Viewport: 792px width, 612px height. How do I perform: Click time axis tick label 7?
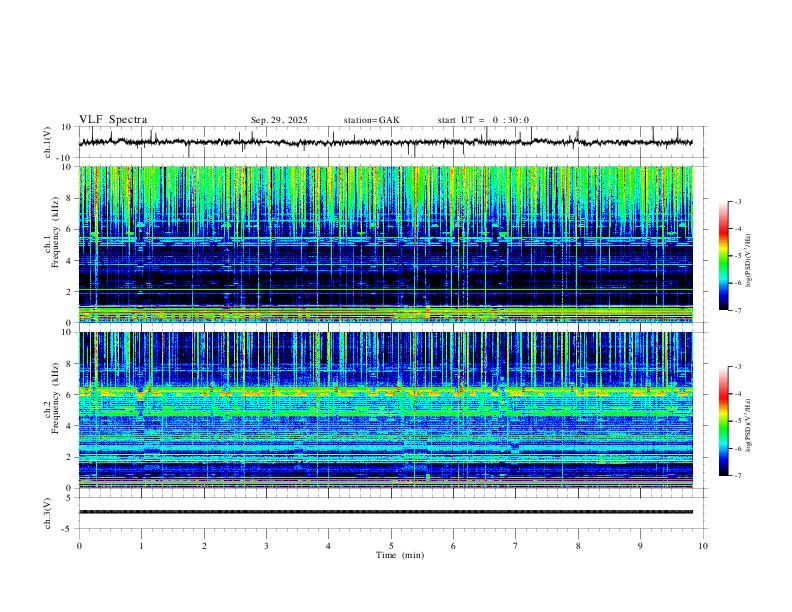point(516,546)
